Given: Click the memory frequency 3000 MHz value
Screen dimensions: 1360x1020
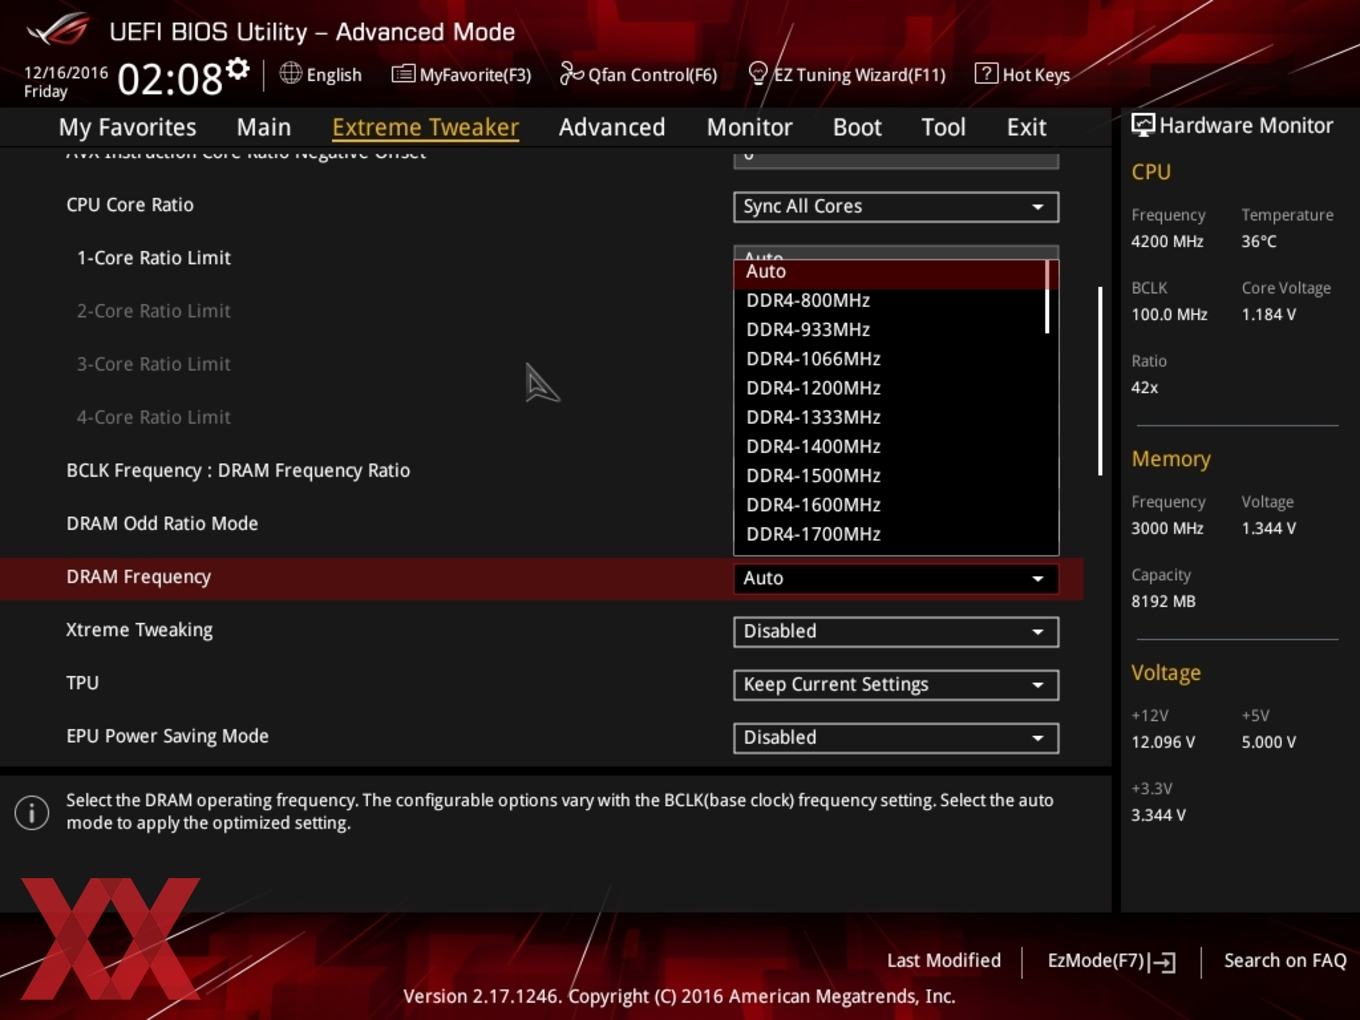Looking at the screenshot, I should [1167, 528].
